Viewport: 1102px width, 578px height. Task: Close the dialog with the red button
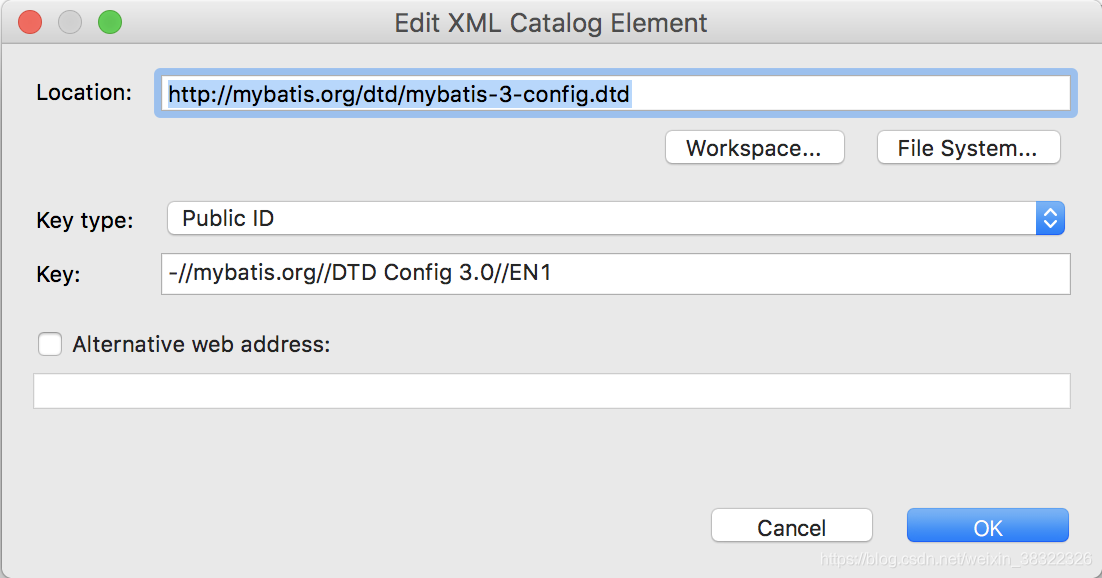(x=30, y=23)
